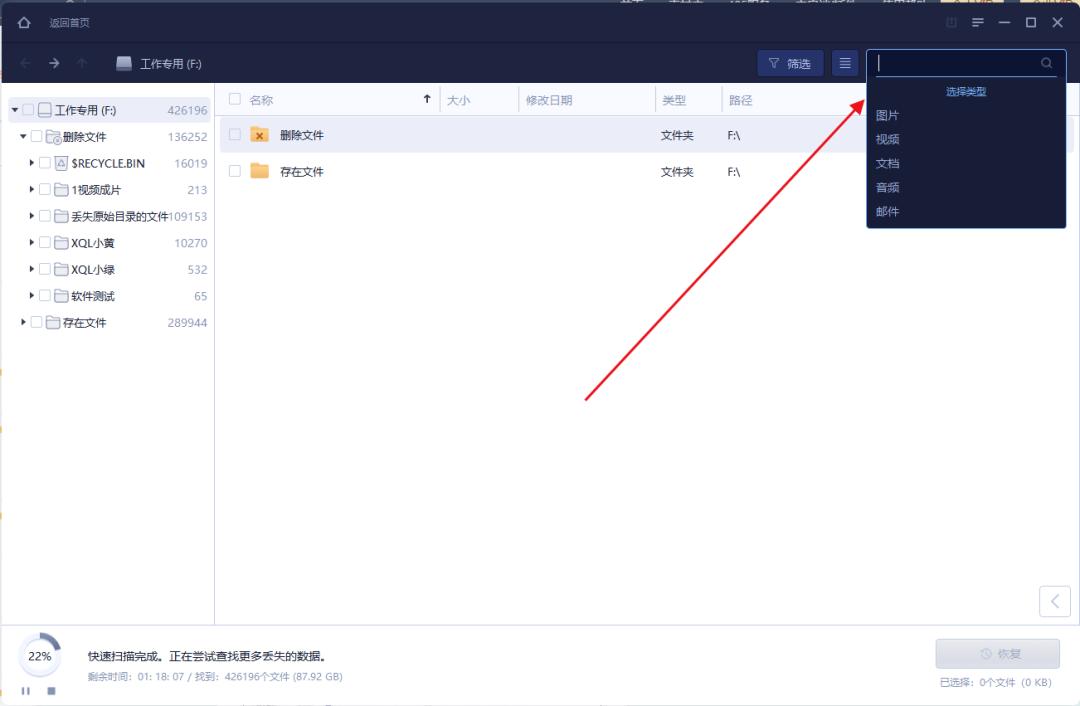Expand the $RECYCLE.BIN node

pos(32,163)
